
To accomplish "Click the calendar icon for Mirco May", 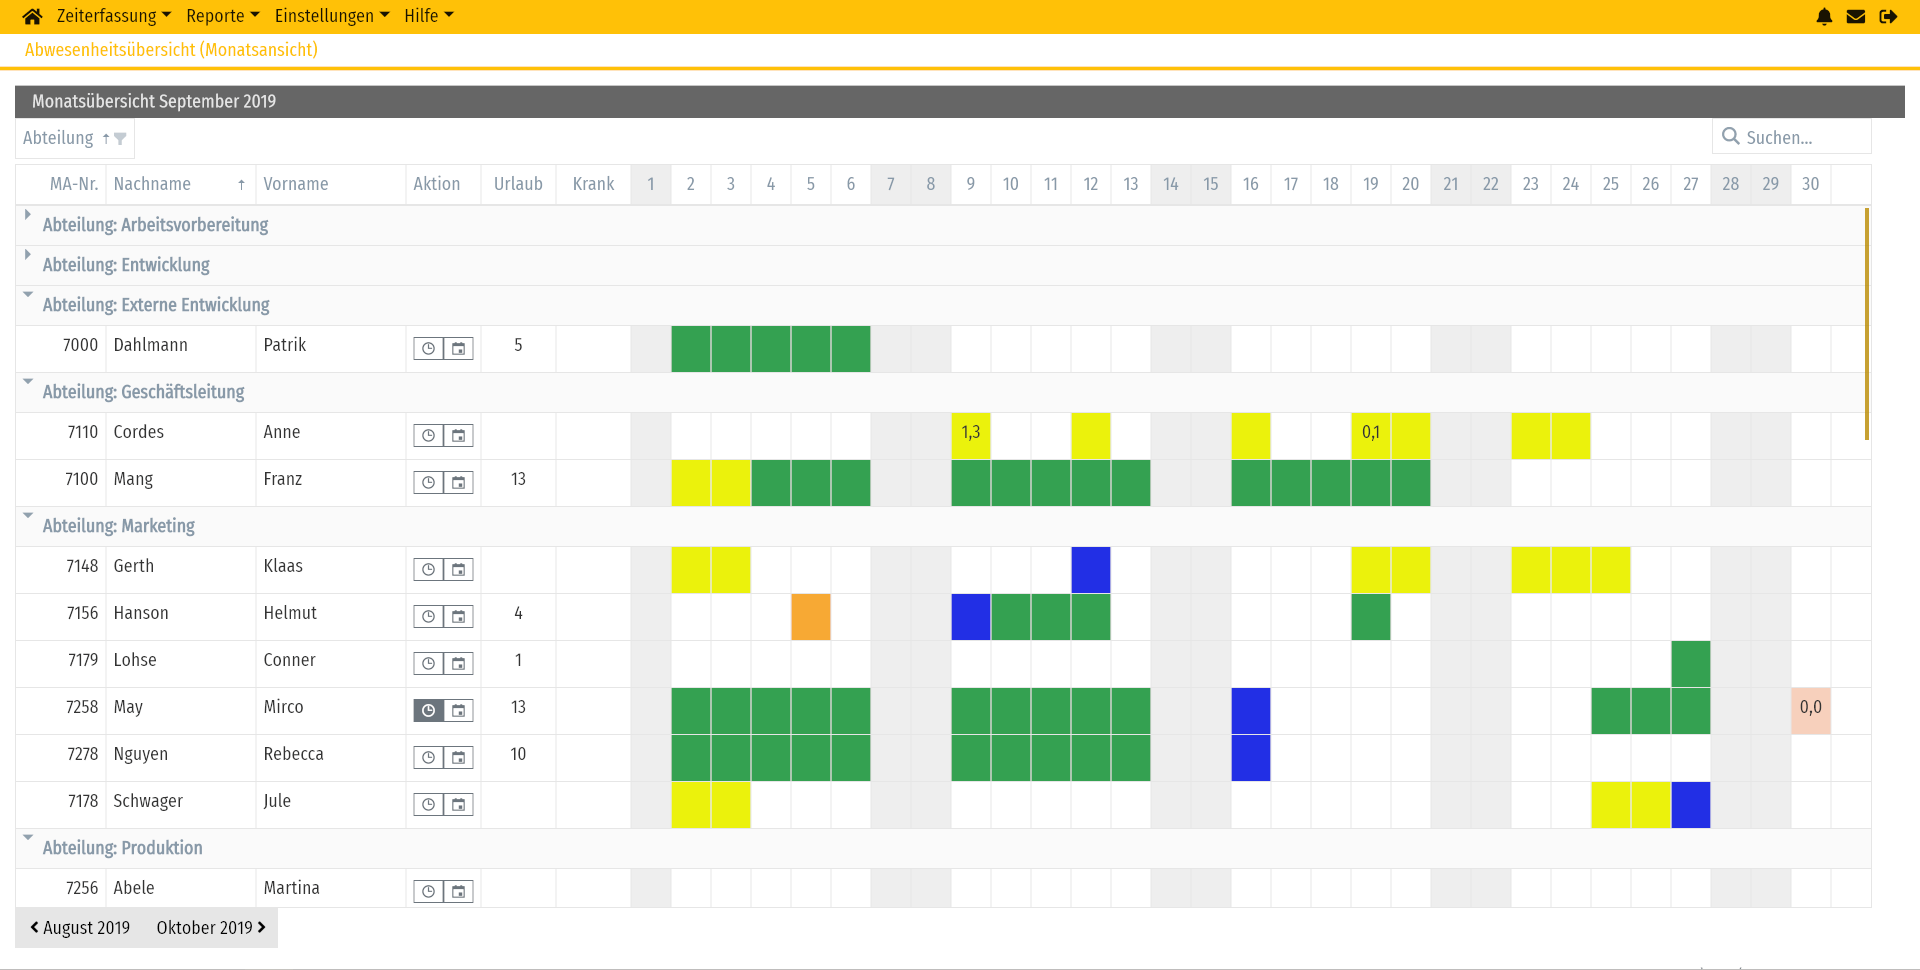I will 458,710.
